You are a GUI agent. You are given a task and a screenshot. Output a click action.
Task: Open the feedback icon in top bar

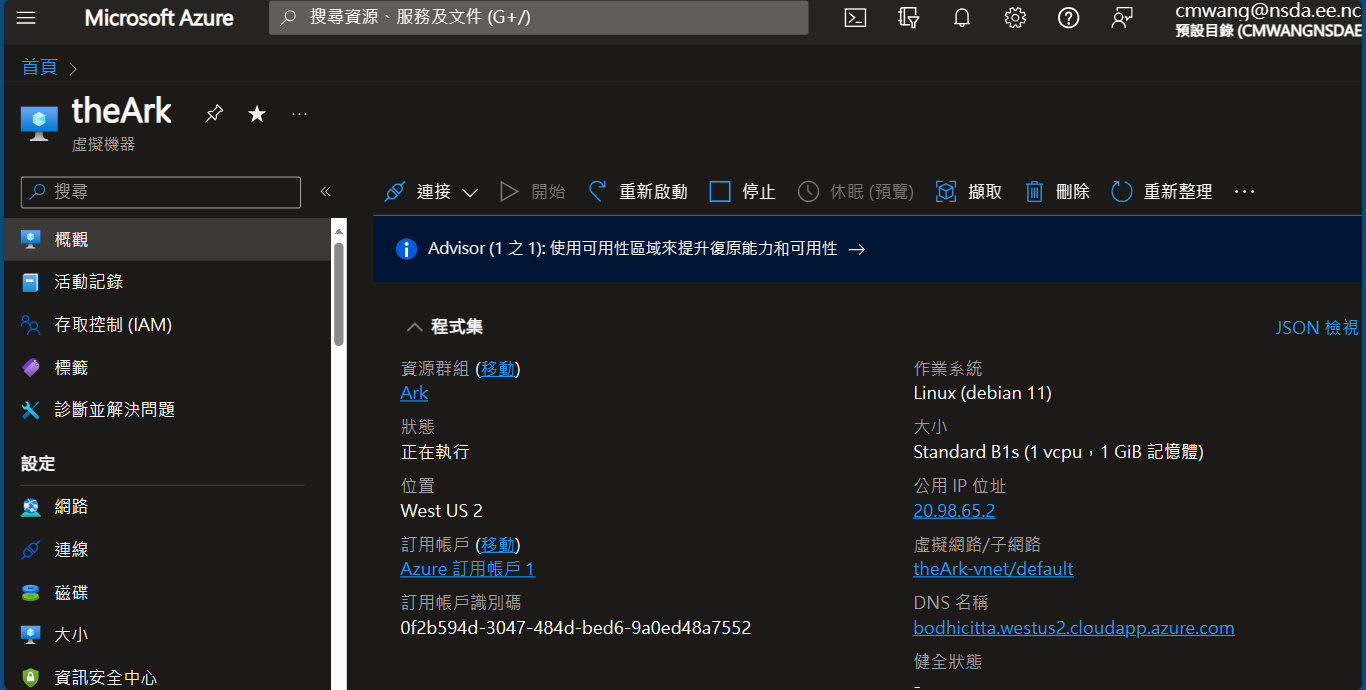point(1122,18)
